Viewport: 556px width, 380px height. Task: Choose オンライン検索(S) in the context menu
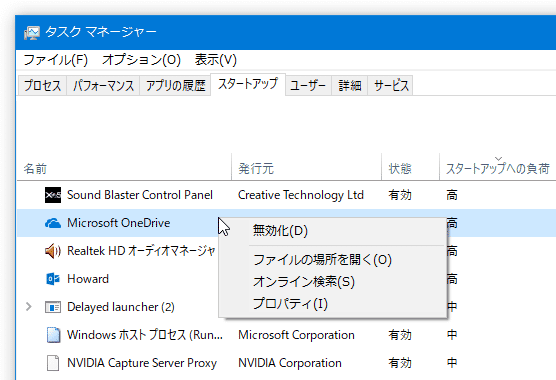click(x=332, y=282)
